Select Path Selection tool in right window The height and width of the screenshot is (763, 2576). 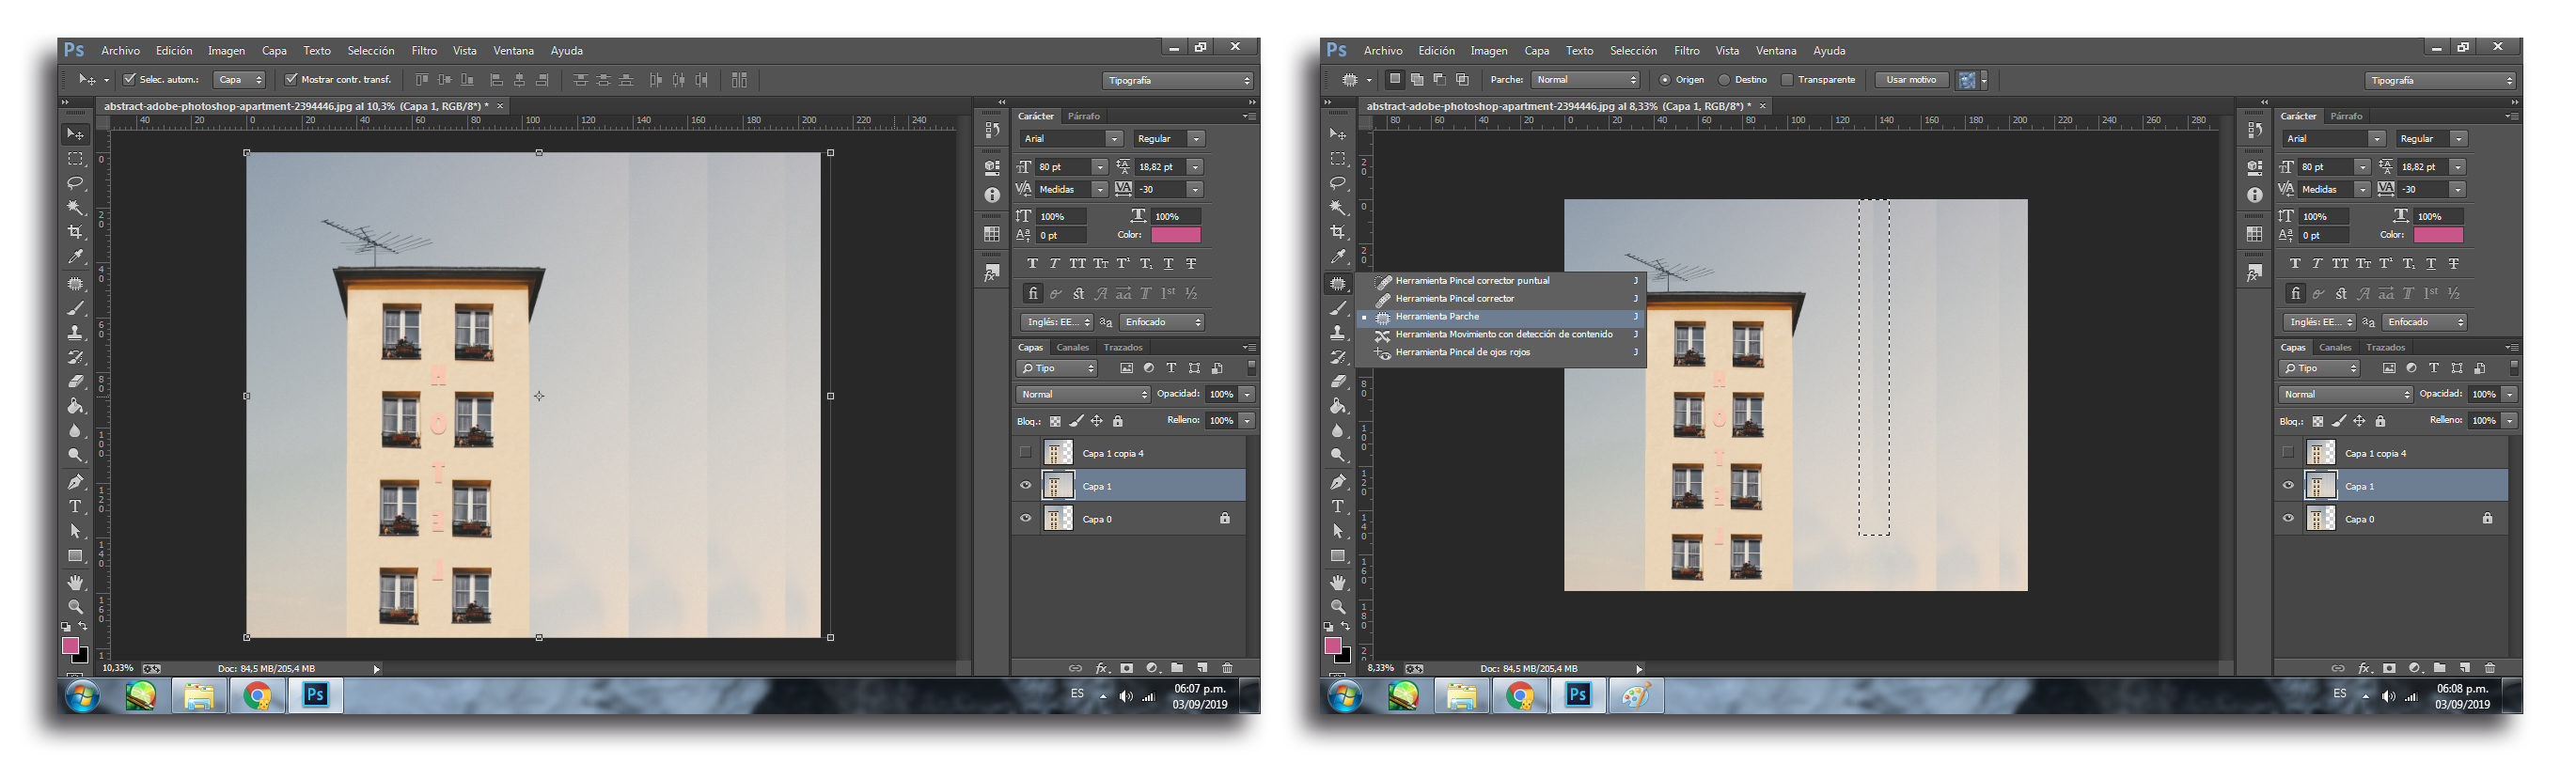pos(1338,531)
